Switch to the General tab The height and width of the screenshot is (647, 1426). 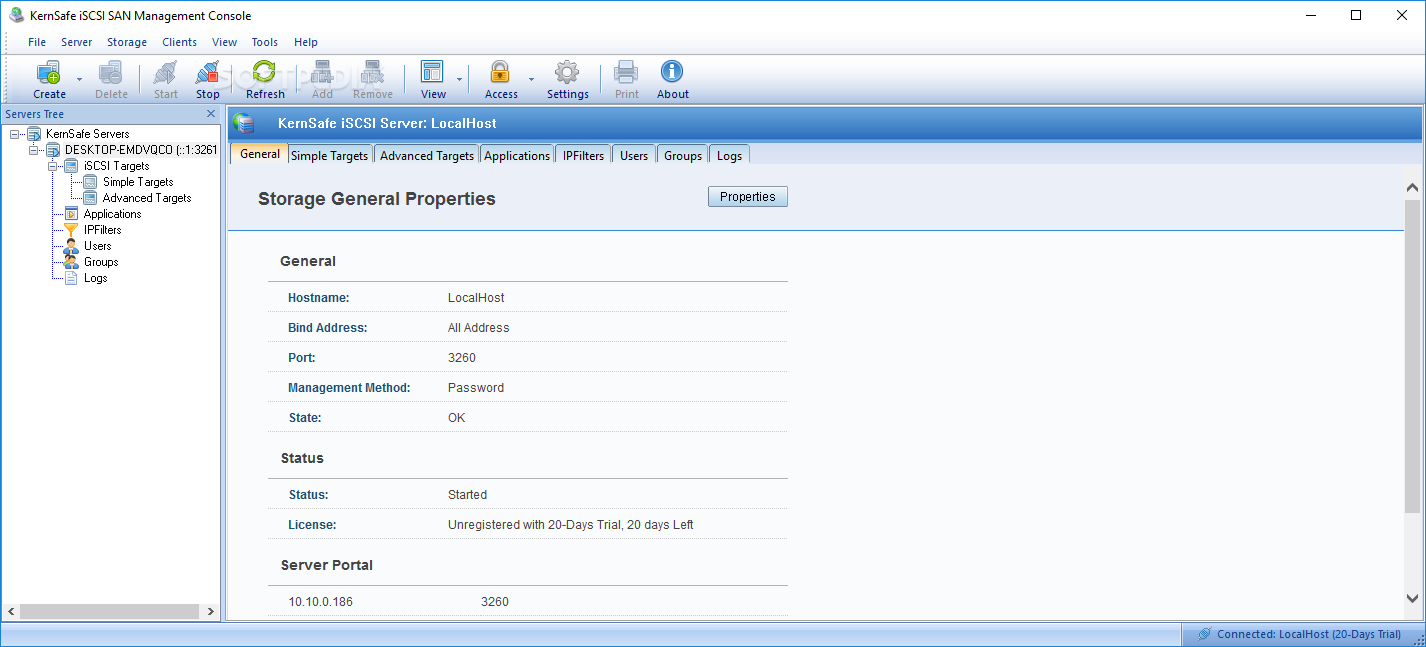(260, 154)
